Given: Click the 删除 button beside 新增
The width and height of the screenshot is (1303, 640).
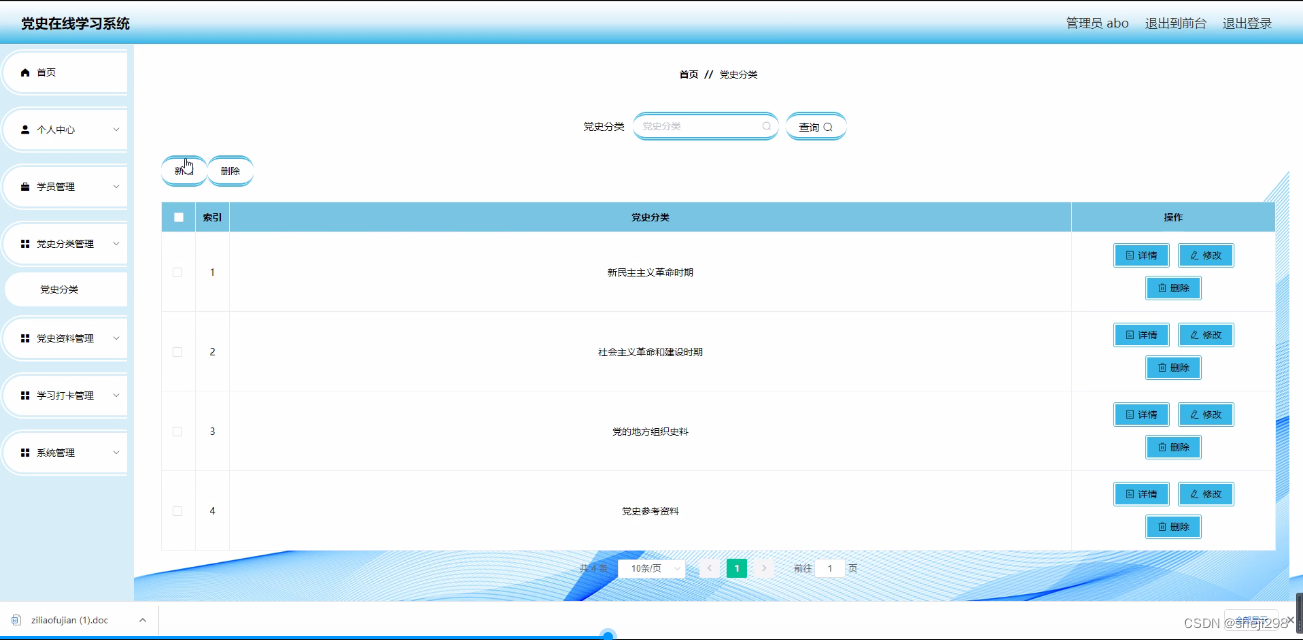Looking at the screenshot, I should pos(230,171).
